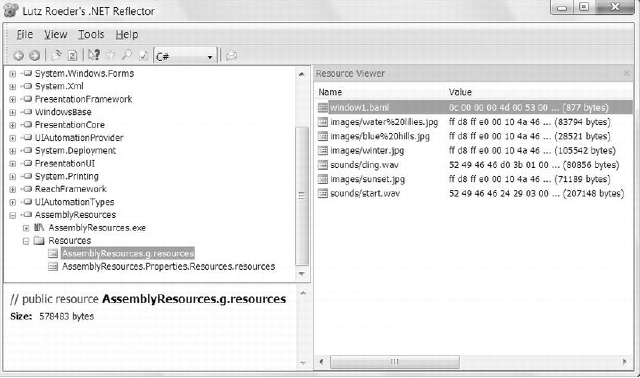Expand the System.Printing node
This screenshot has height=378, width=640.
click(x=13, y=177)
